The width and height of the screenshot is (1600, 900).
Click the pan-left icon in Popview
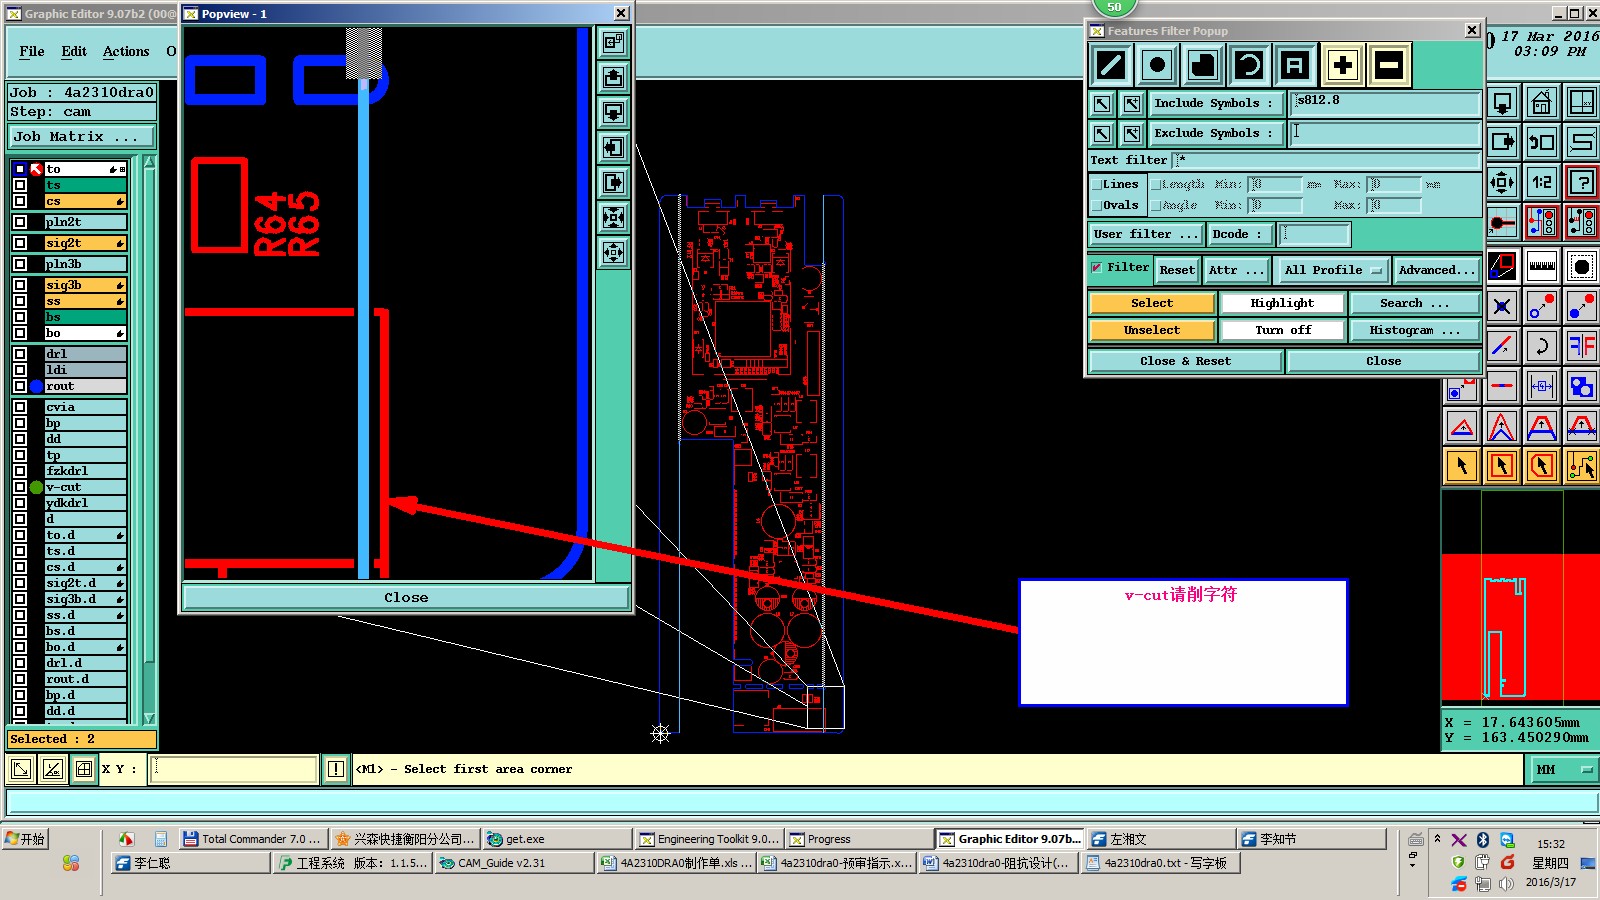point(614,148)
